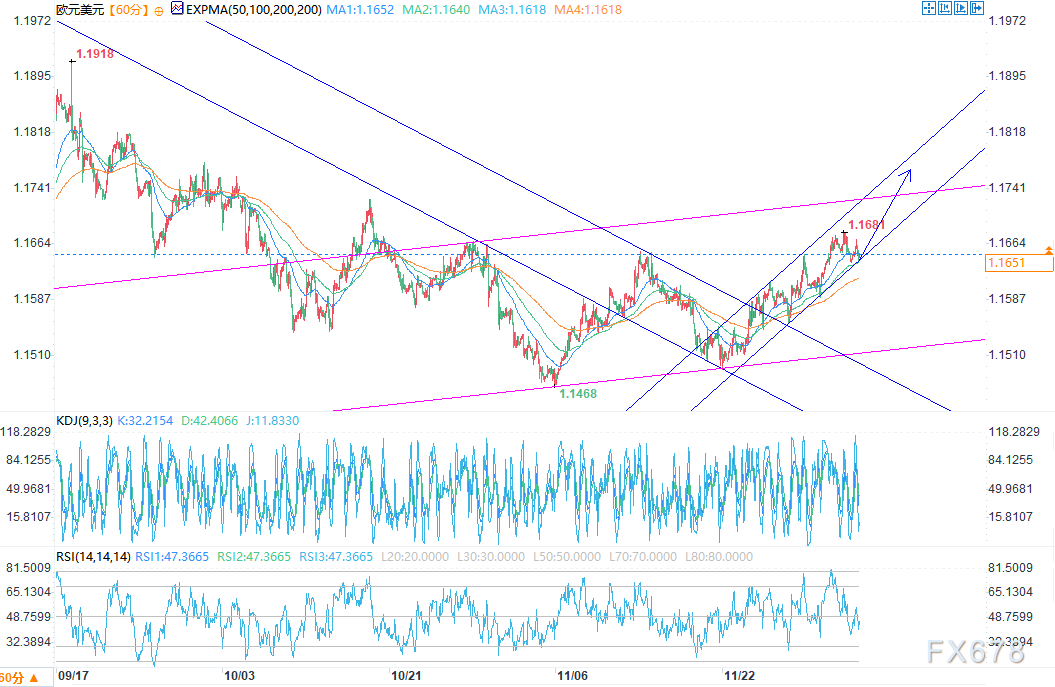The image size is (1055, 687).
Task: Click the orange circled-plus icon beside 60分
Action: coord(159,10)
